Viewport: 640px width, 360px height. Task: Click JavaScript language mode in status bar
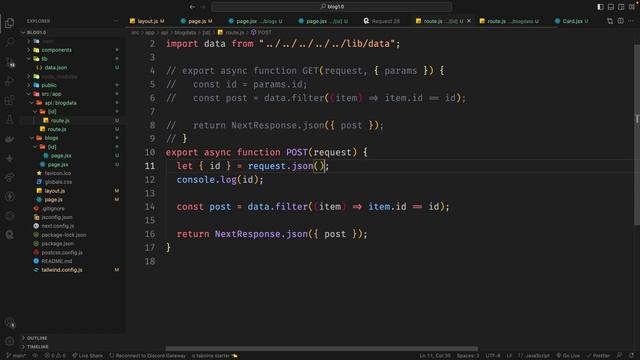coord(534,356)
